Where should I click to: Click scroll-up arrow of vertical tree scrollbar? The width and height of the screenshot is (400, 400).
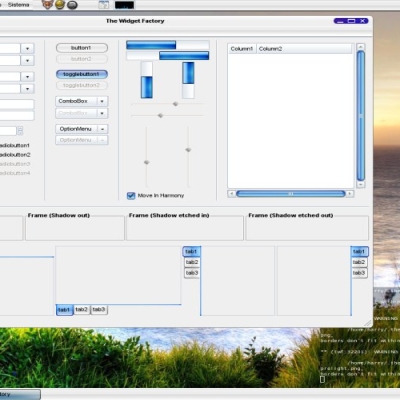(x=360, y=47)
